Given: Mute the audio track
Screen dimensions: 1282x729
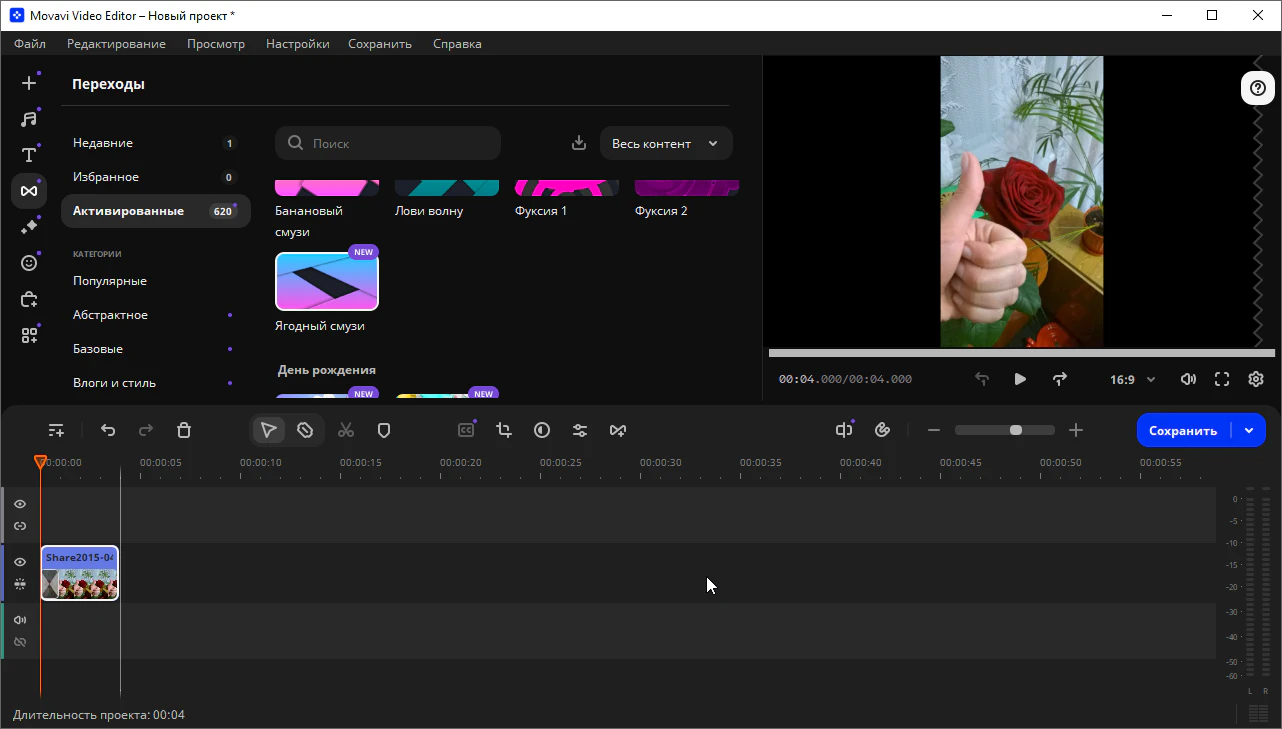Looking at the screenshot, I should tap(20, 620).
